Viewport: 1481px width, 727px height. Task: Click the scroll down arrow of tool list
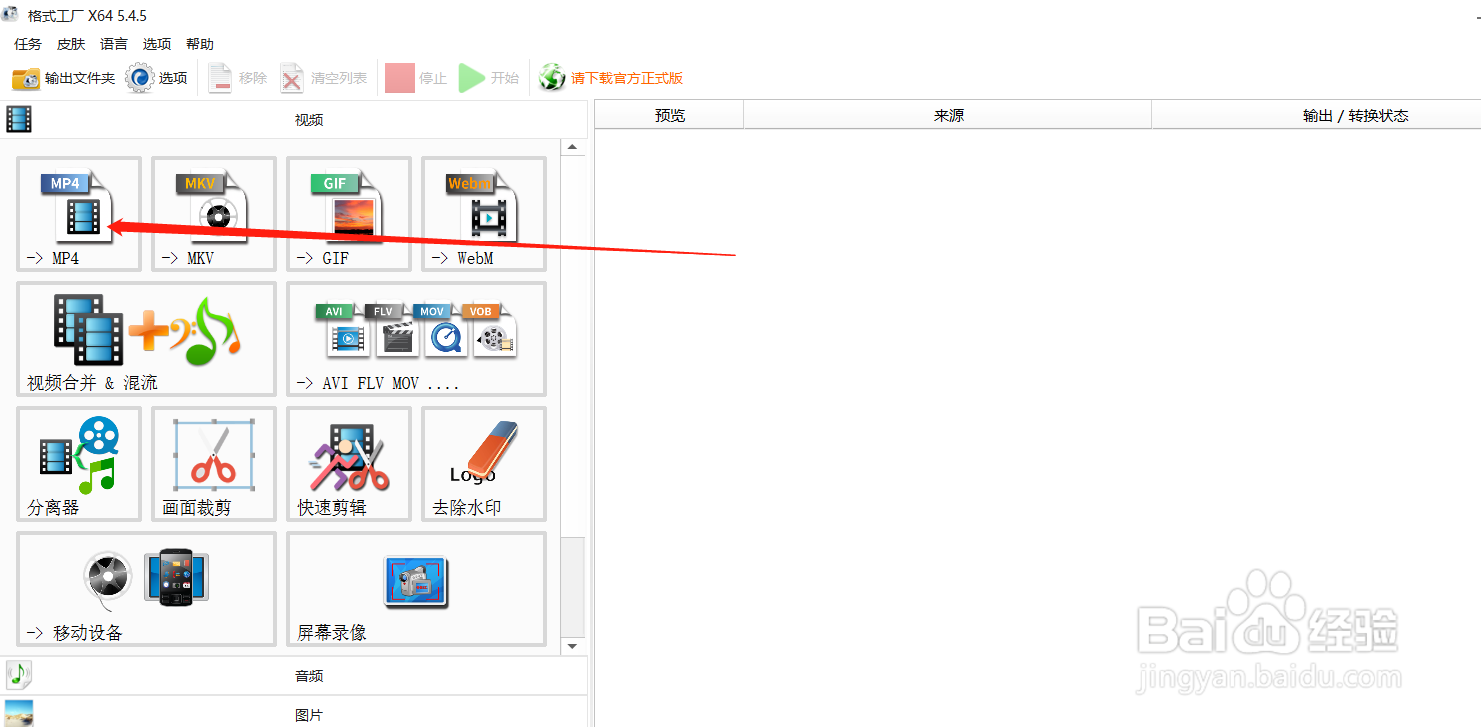(x=572, y=646)
